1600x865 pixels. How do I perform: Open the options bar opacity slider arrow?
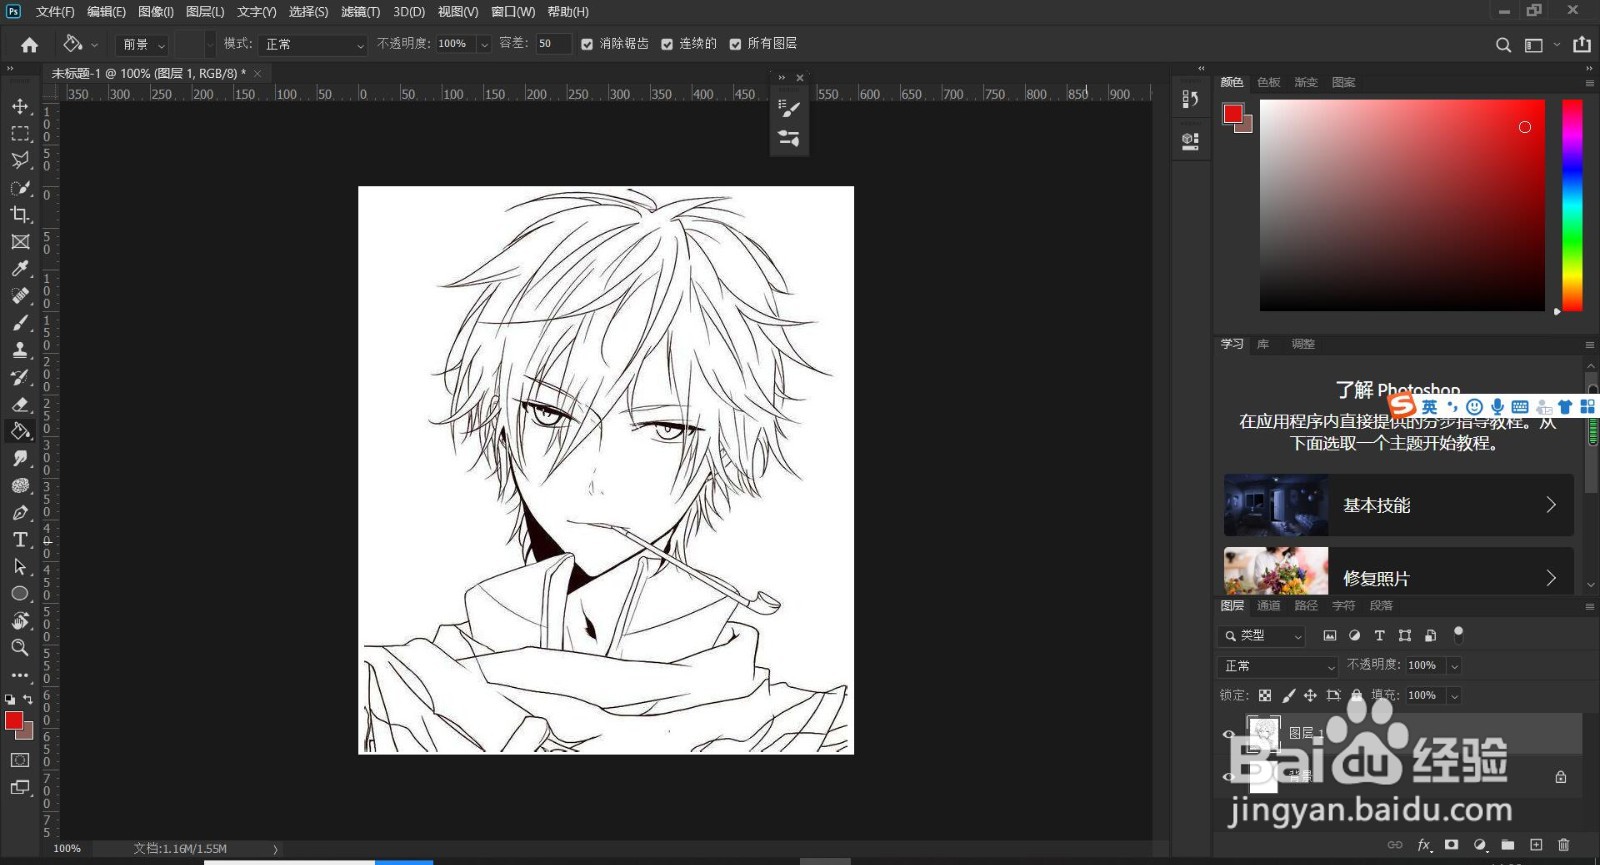click(484, 45)
